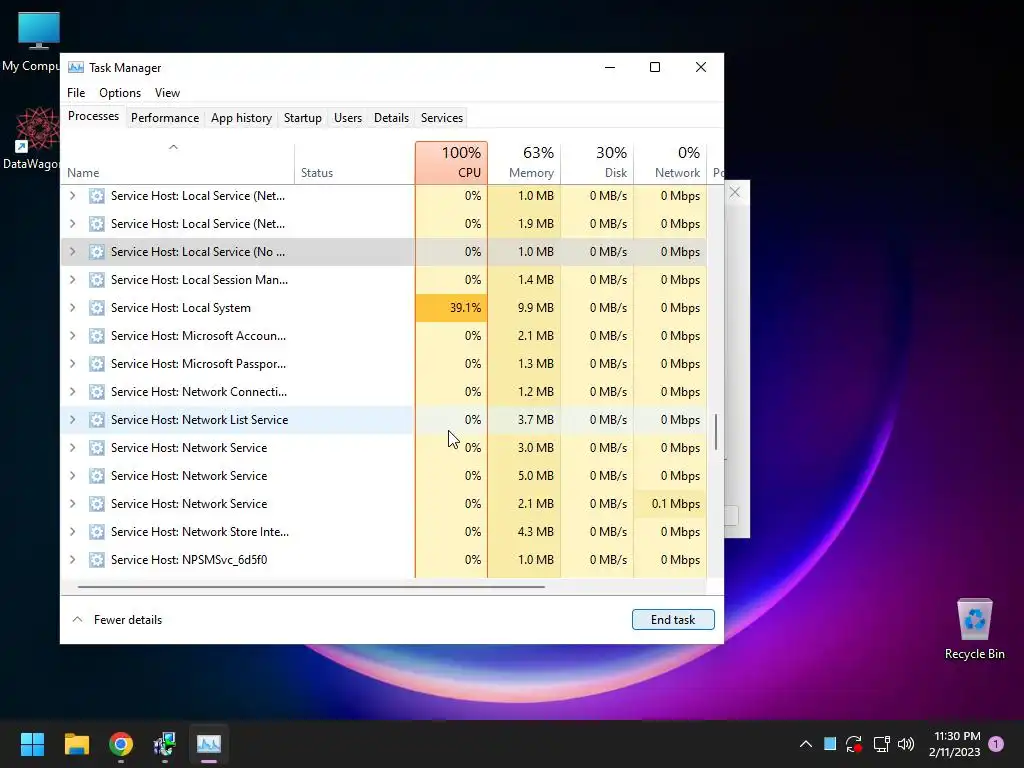Expand Service Host: Network List Service
Viewport: 1024px width, 768px height.
(x=72, y=420)
